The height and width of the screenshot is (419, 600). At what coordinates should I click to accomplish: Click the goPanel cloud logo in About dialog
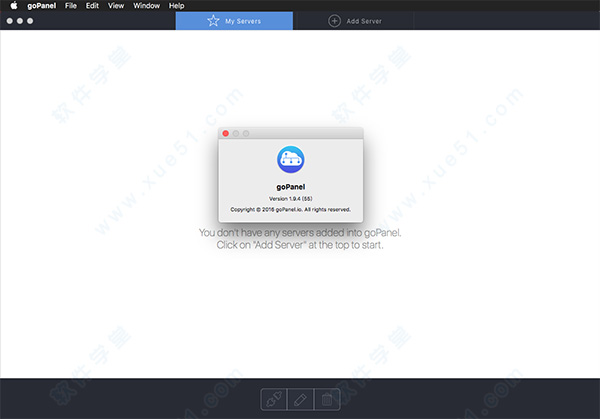291,160
